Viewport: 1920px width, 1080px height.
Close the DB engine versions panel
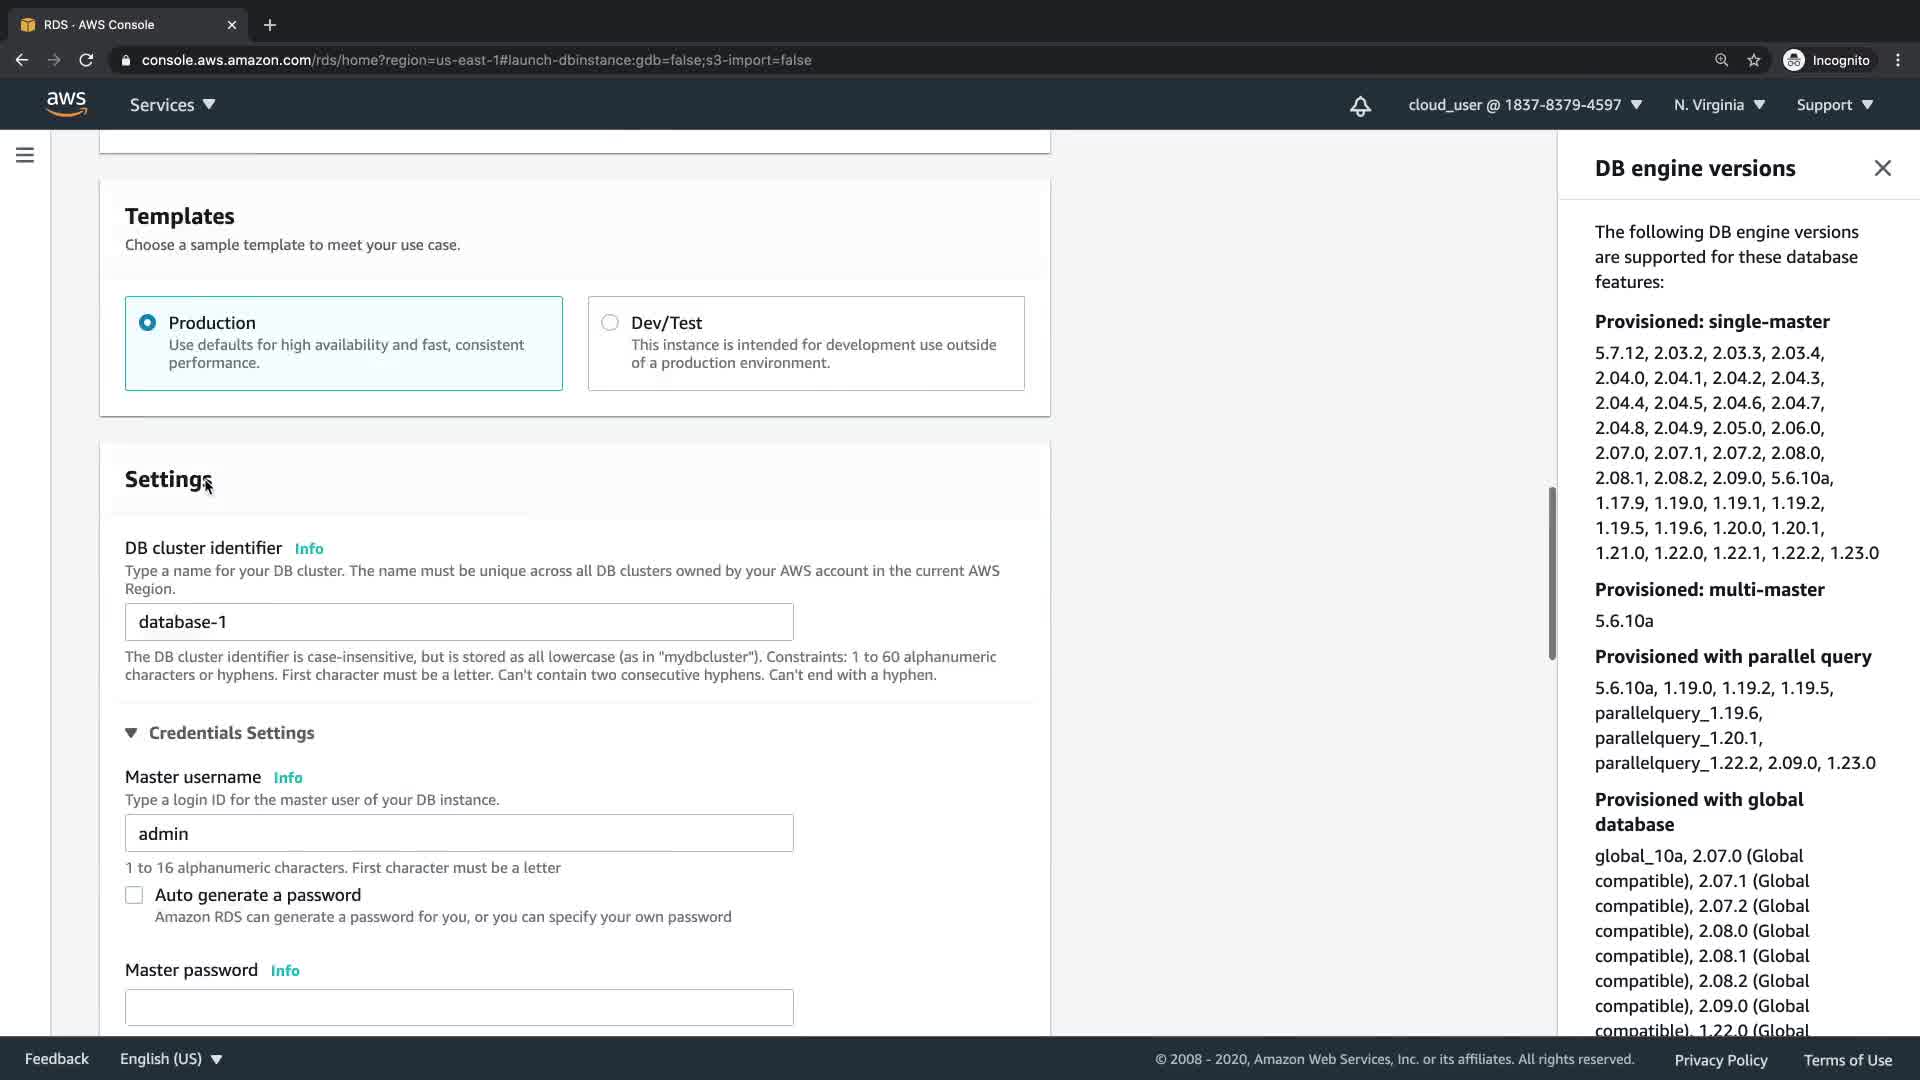point(1882,168)
